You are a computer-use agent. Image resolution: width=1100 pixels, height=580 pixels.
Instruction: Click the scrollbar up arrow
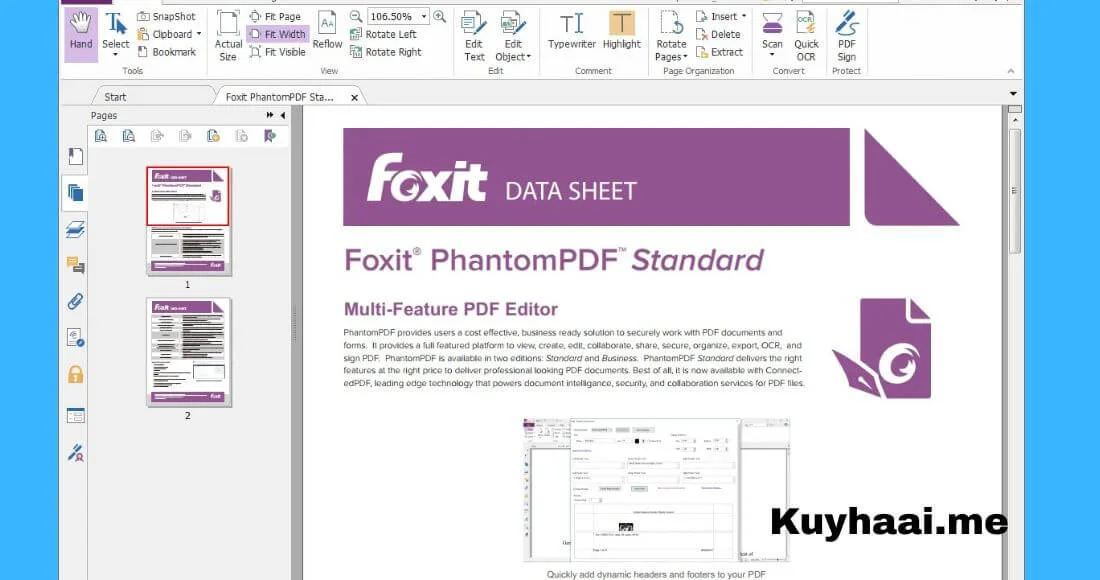(1014, 121)
